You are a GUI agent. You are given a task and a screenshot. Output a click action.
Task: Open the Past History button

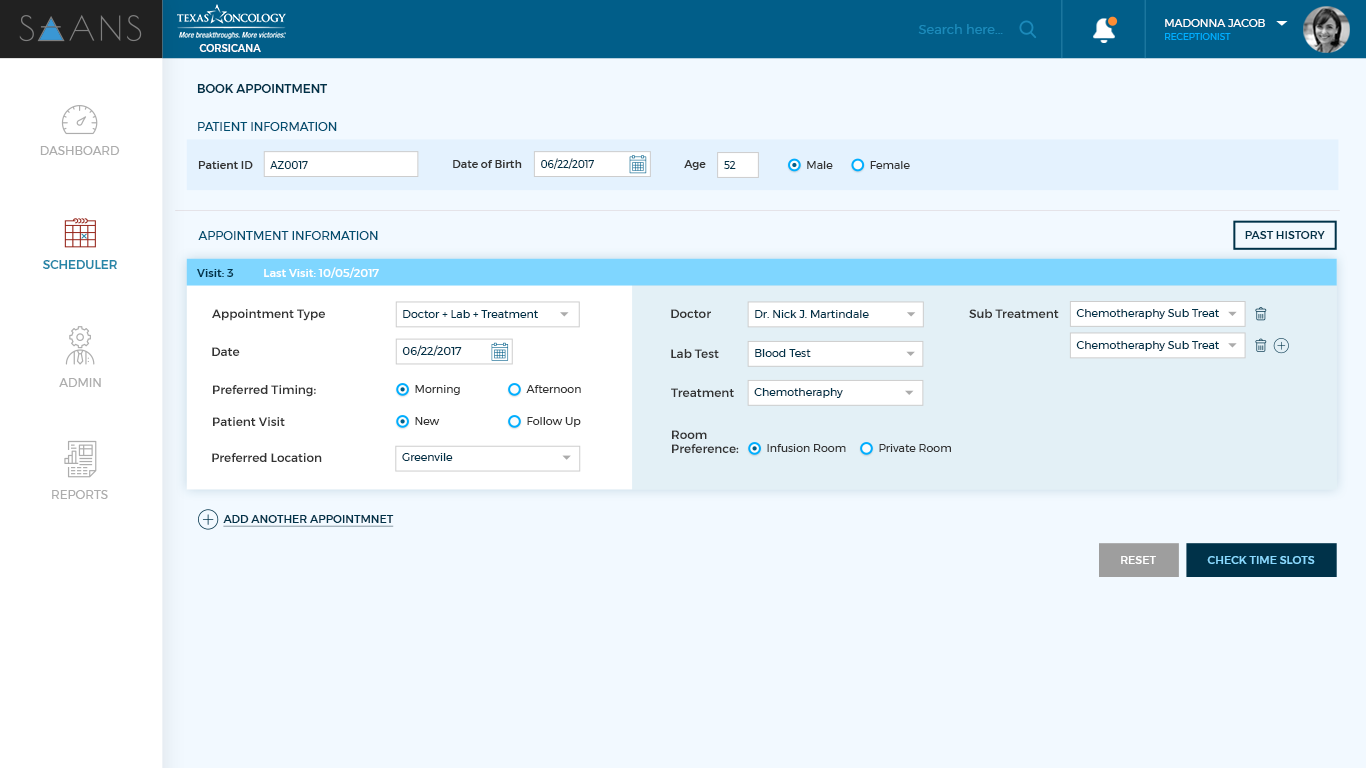1284,235
